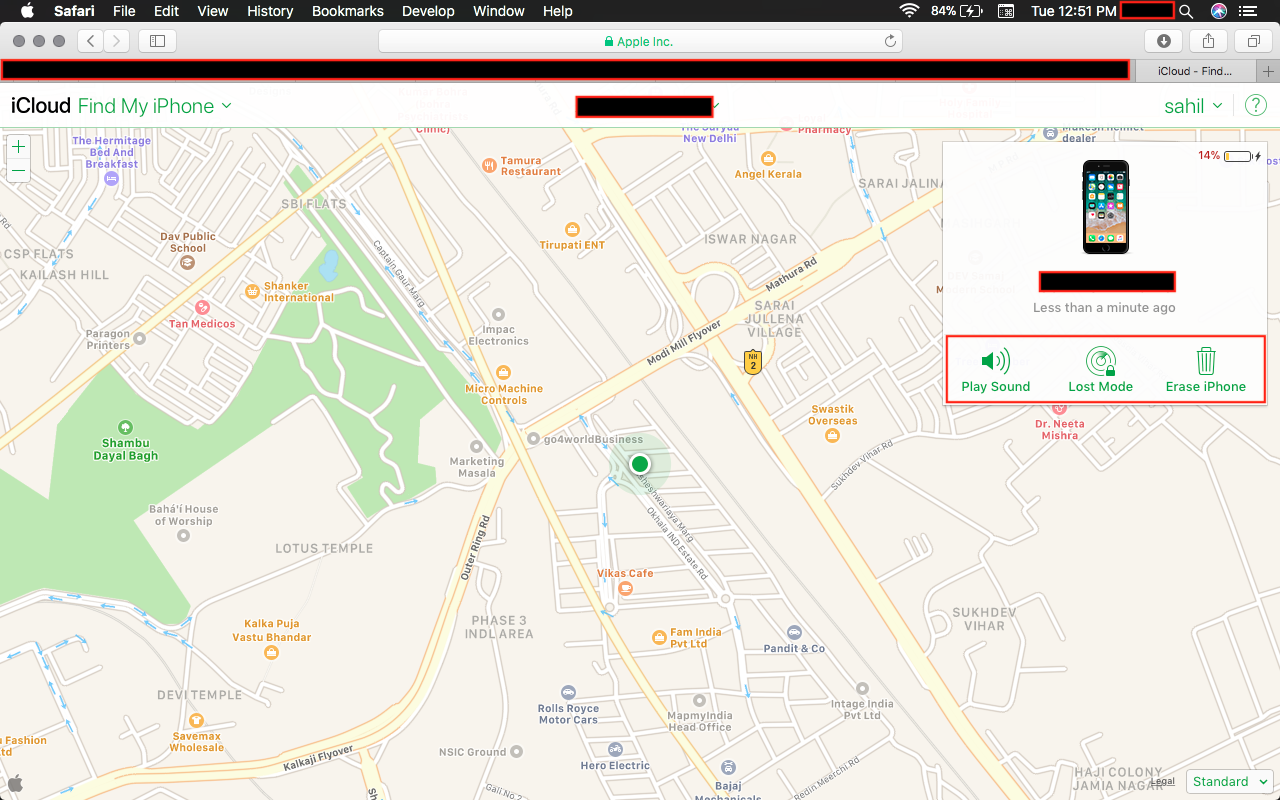Open the History menu
This screenshot has height=800, width=1280.
point(270,11)
